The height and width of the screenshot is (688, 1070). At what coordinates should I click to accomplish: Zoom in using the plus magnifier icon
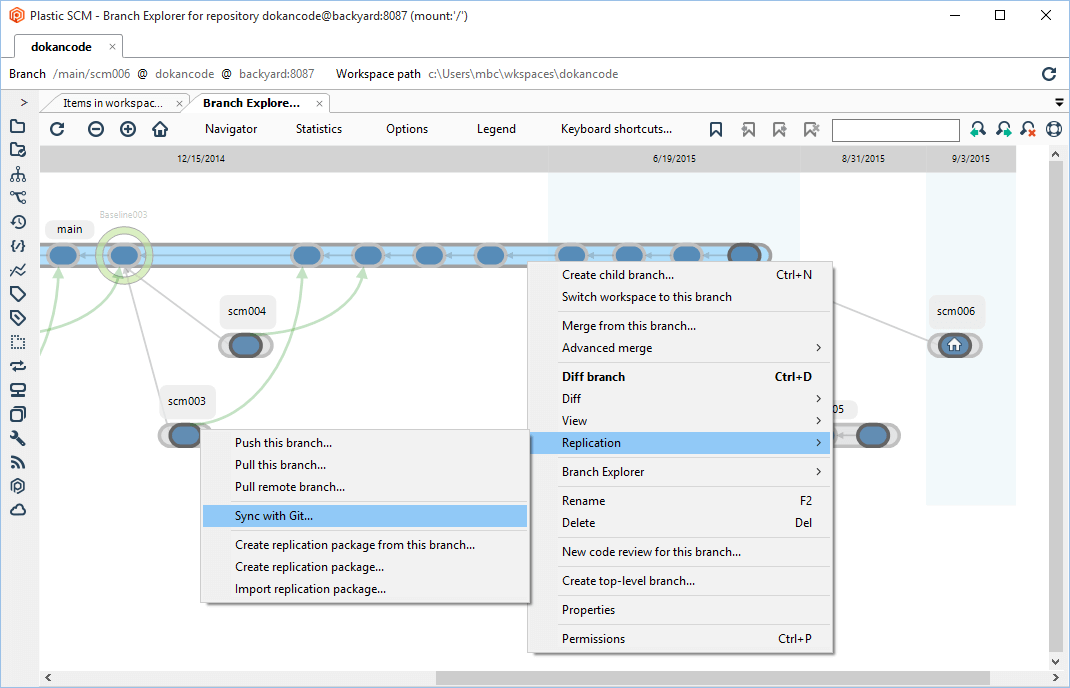128,129
